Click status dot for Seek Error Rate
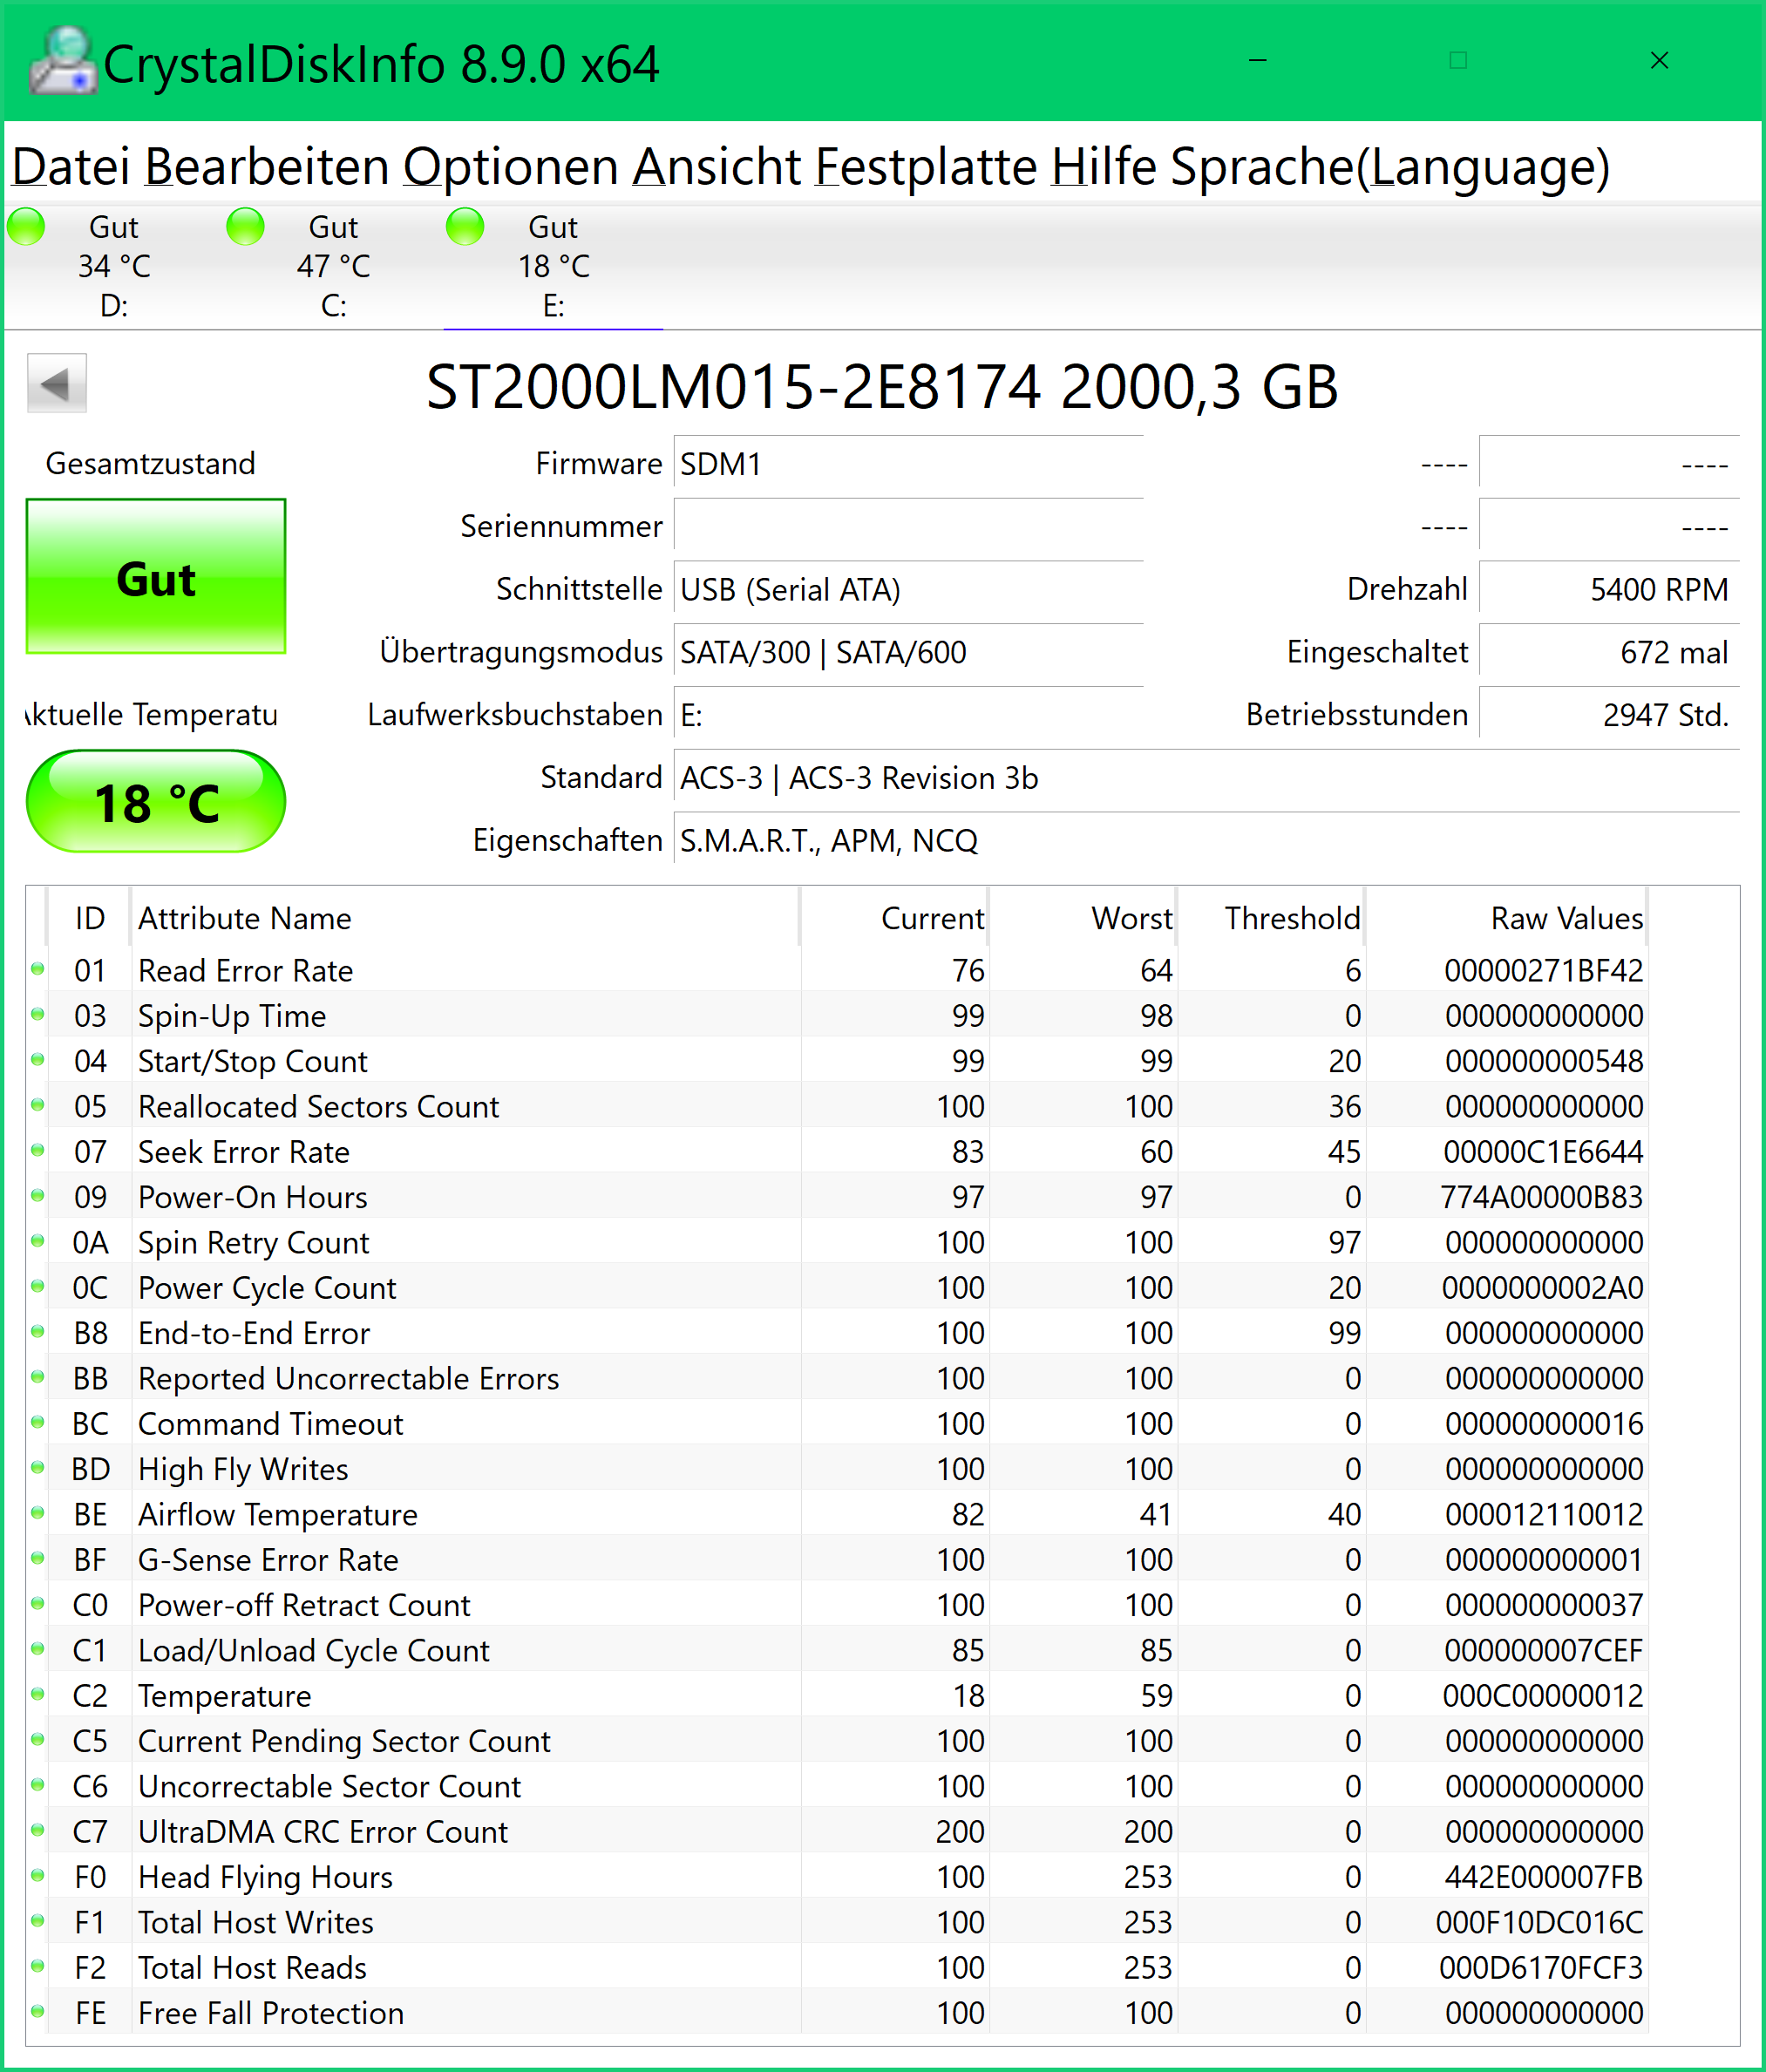The width and height of the screenshot is (1766, 2072). pyautogui.click(x=38, y=1150)
